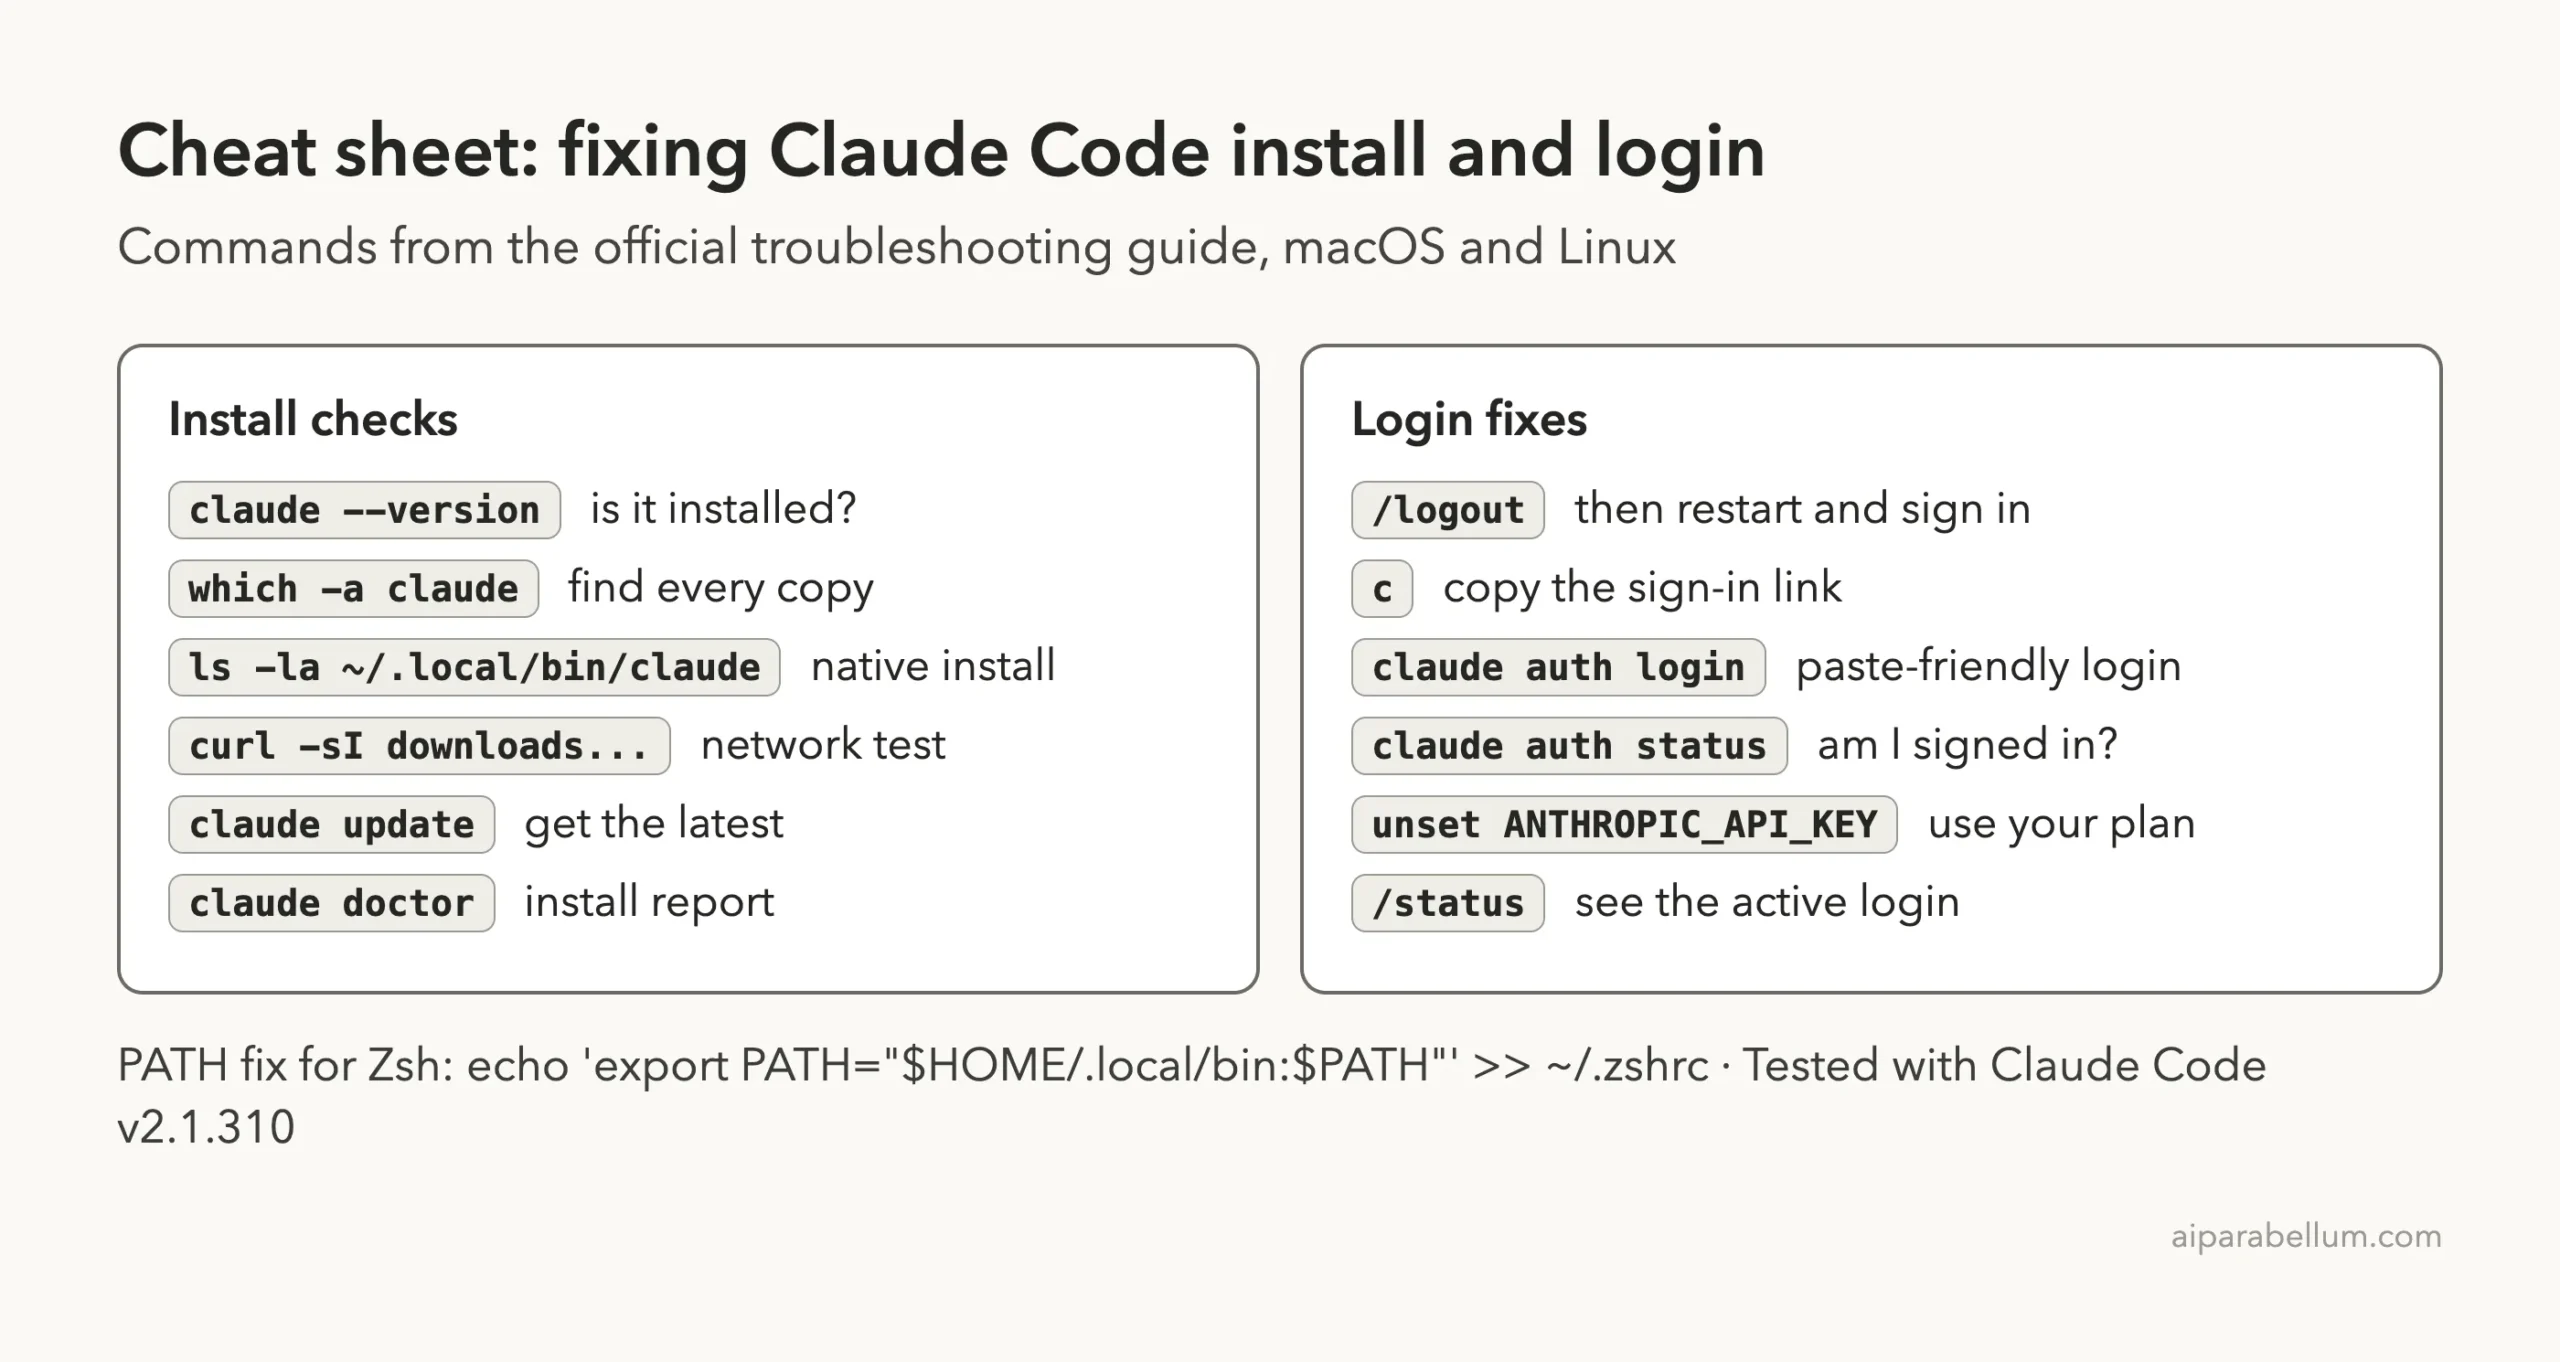Click the cheat sheet main title
Screen dimensions: 2560x1362
pos(941,153)
